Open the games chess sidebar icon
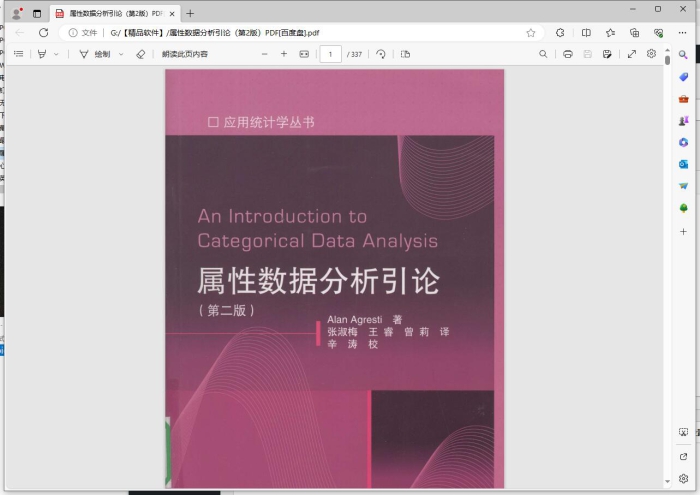The height and width of the screenshot is (495, 700). [683, 121]
